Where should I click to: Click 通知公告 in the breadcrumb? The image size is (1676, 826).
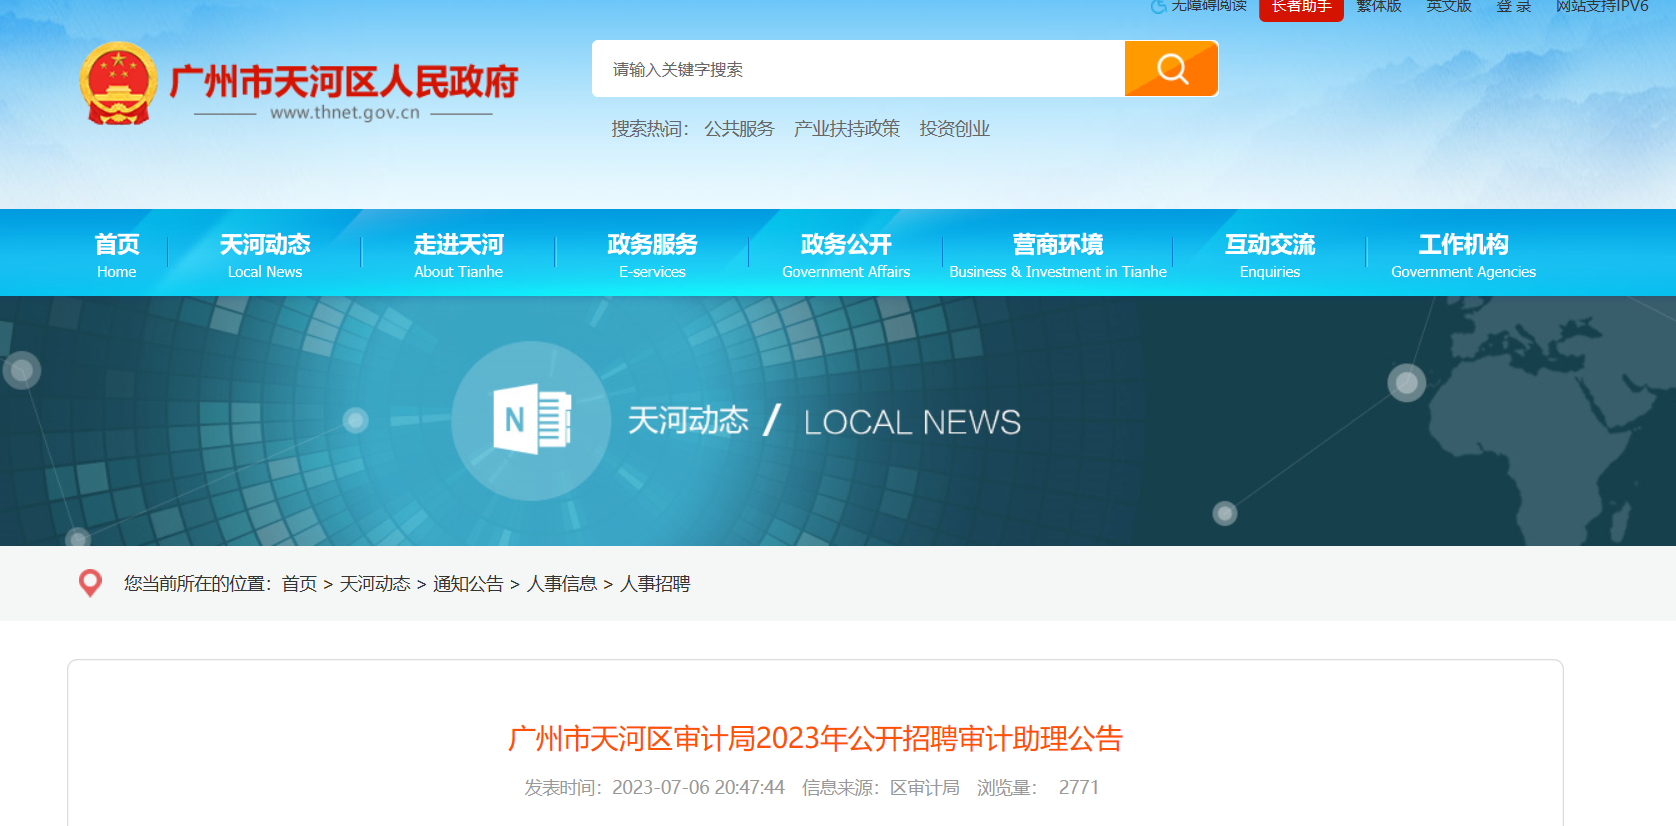click(468, 584)
